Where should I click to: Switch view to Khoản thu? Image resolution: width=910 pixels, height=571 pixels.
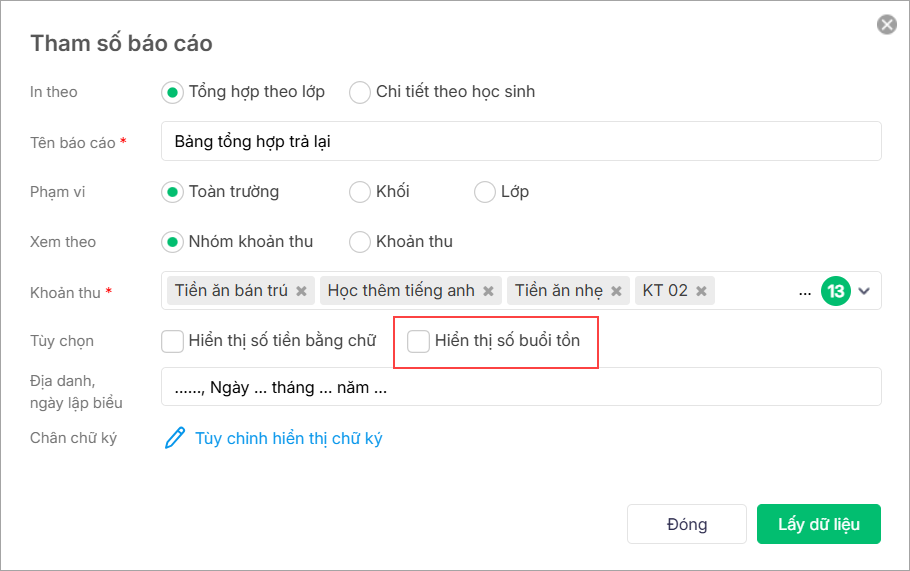point(360,241)
